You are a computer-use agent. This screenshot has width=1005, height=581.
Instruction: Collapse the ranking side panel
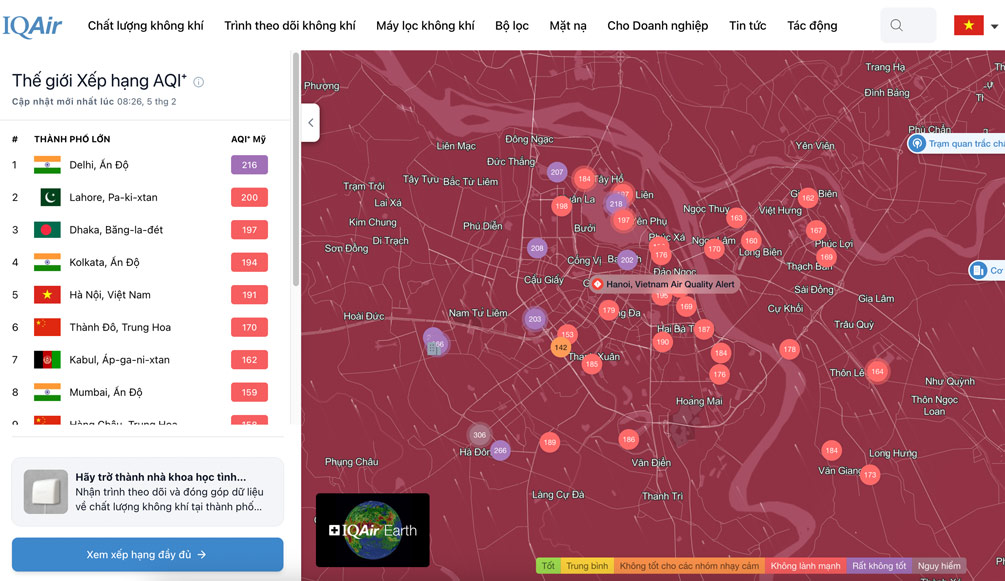(310, 123)
